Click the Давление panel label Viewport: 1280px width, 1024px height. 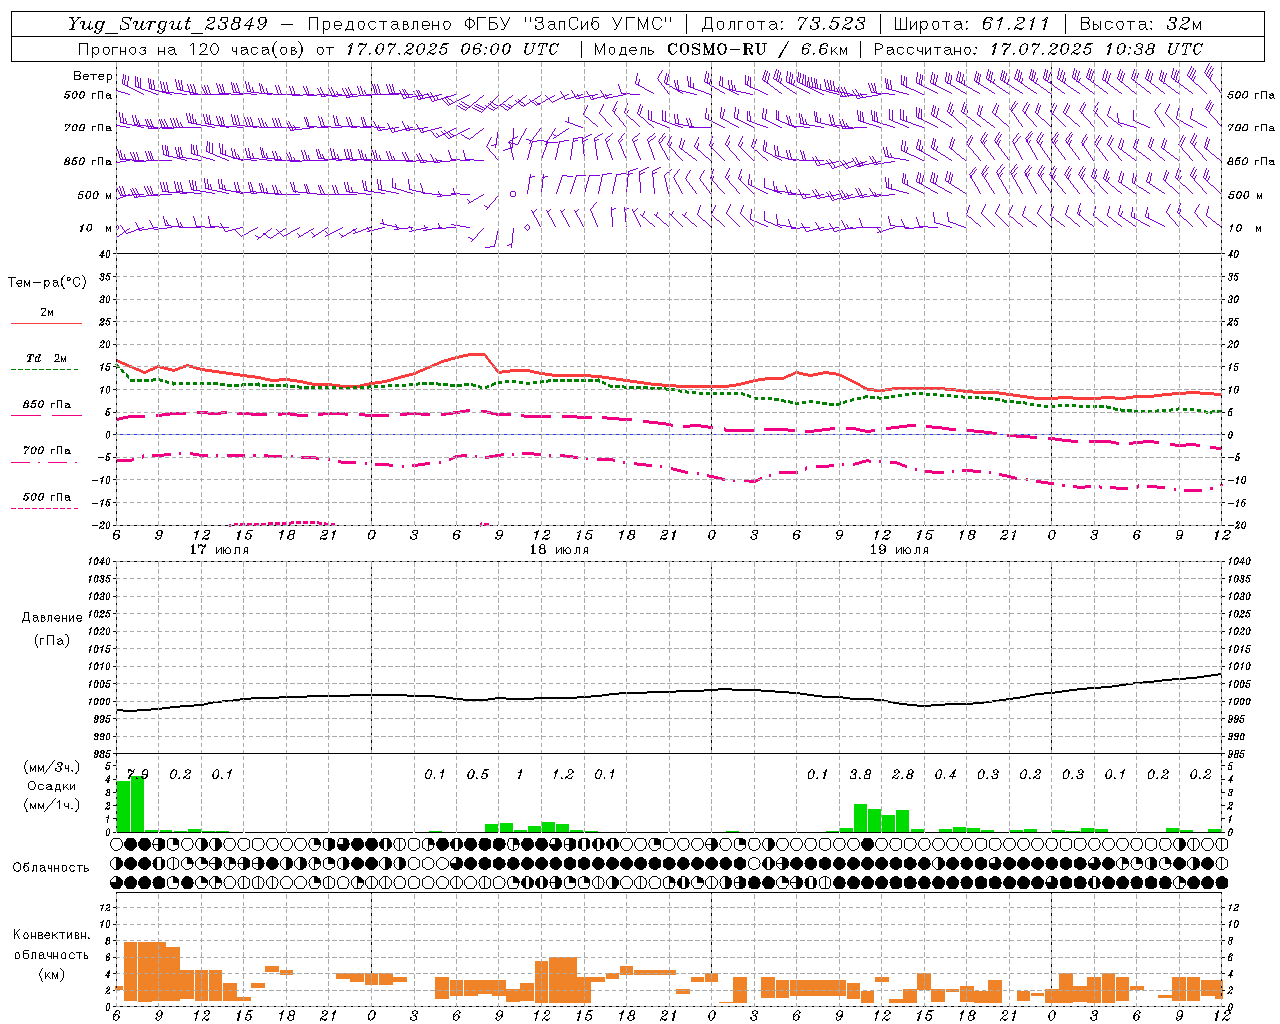pos(52,618)
